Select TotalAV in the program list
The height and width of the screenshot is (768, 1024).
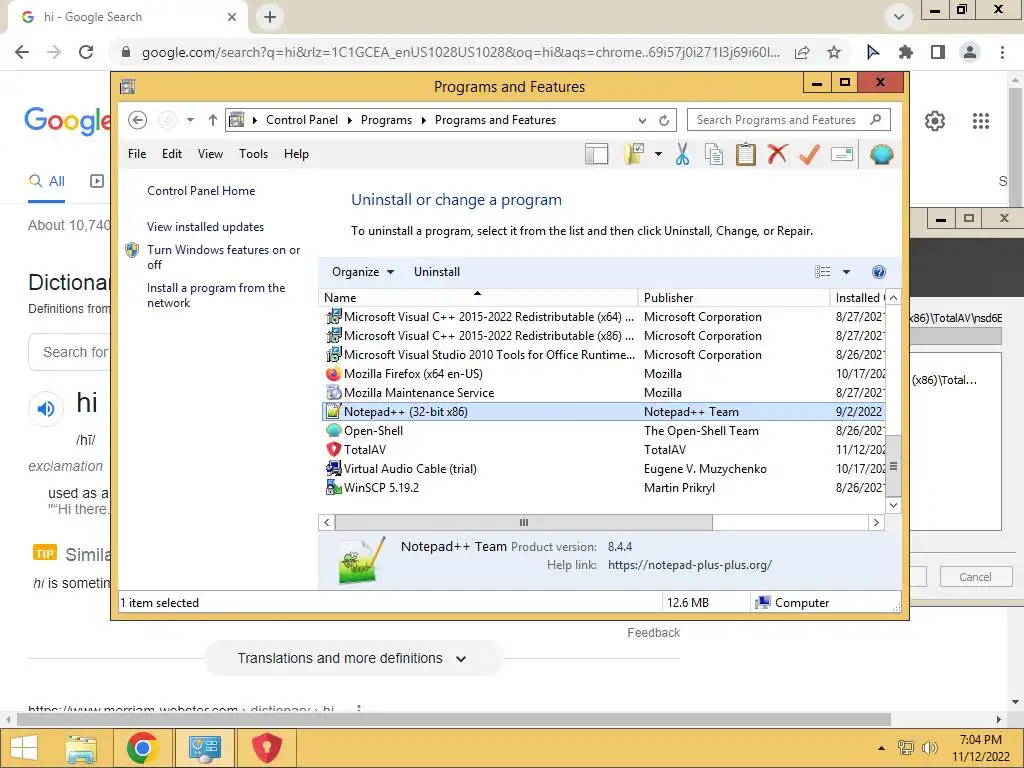[x=603, y=449]
